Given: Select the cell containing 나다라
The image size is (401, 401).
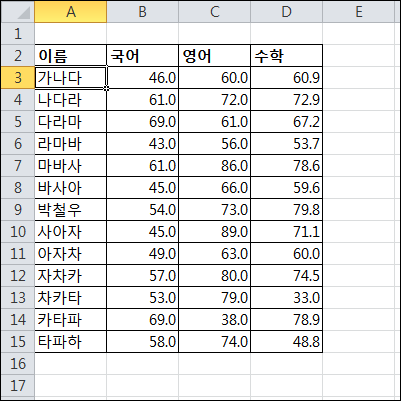Looking at the screenshot, I should [x=71, y=100].
